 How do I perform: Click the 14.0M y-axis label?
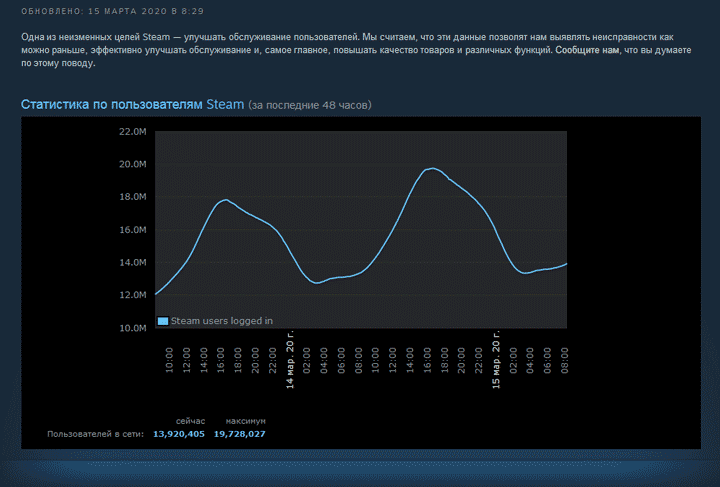click(133, 263)
